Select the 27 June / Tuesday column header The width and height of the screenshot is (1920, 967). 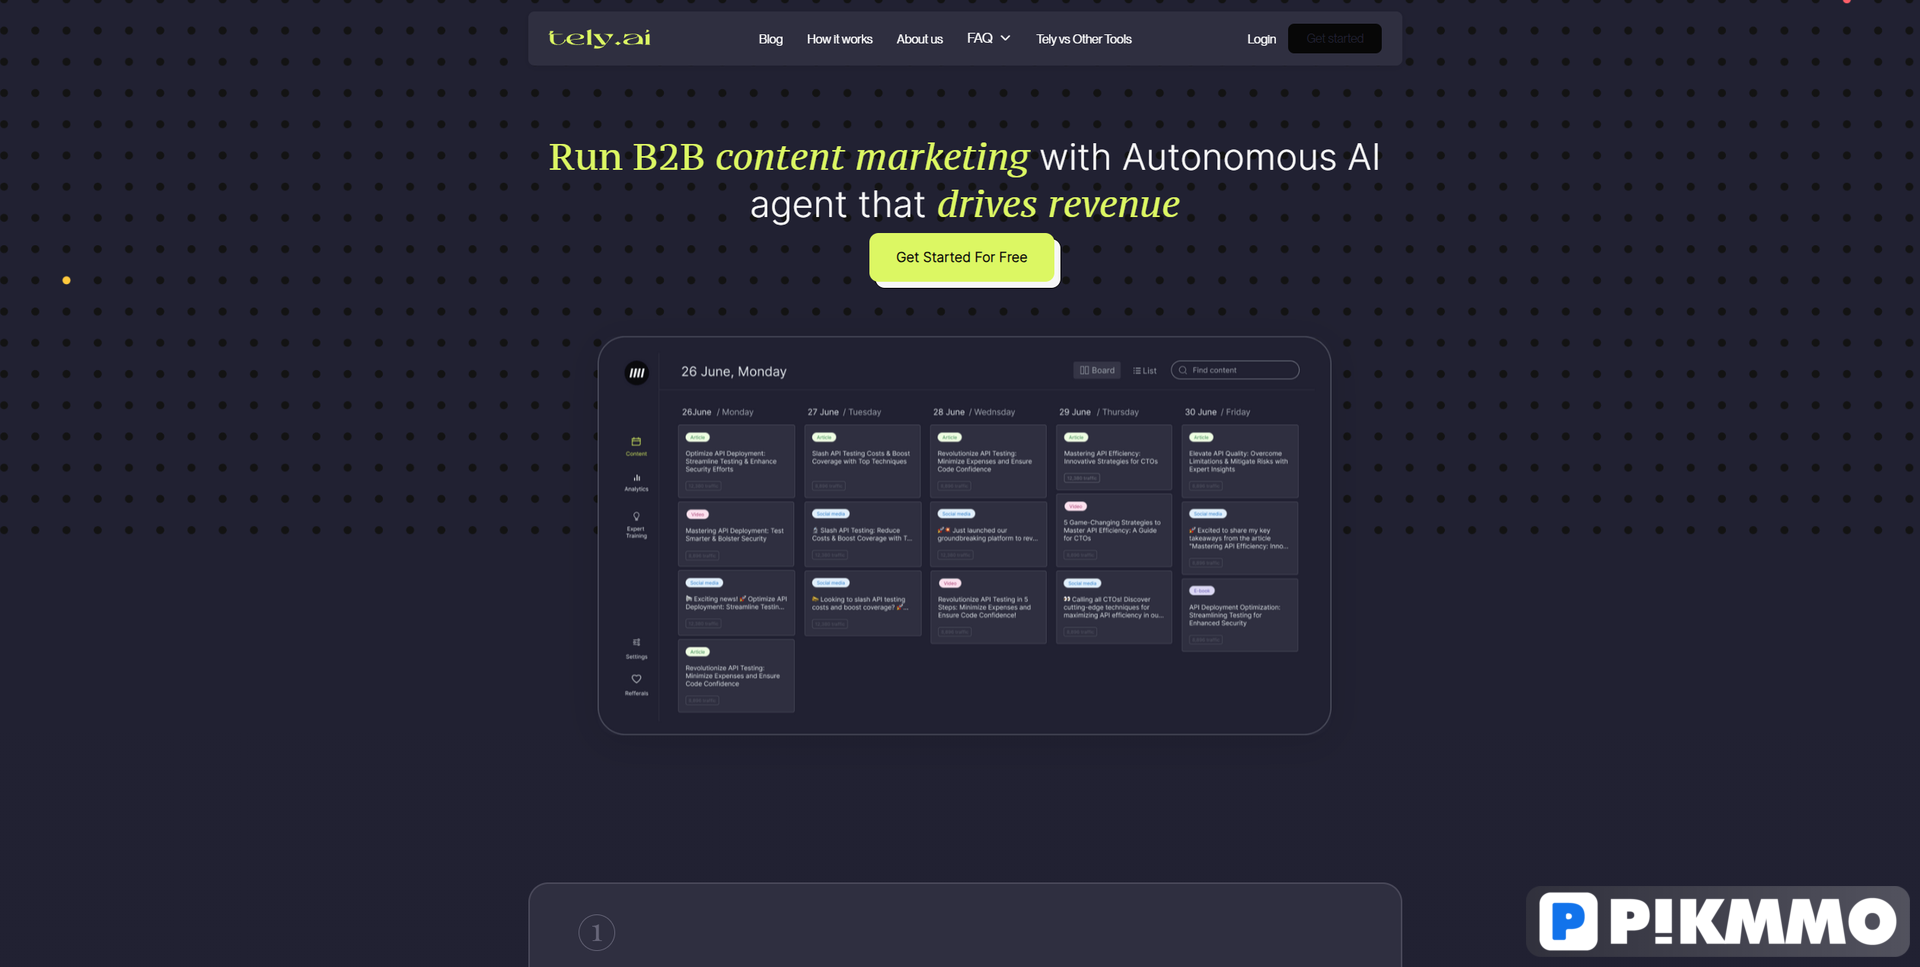pos(844,412)
